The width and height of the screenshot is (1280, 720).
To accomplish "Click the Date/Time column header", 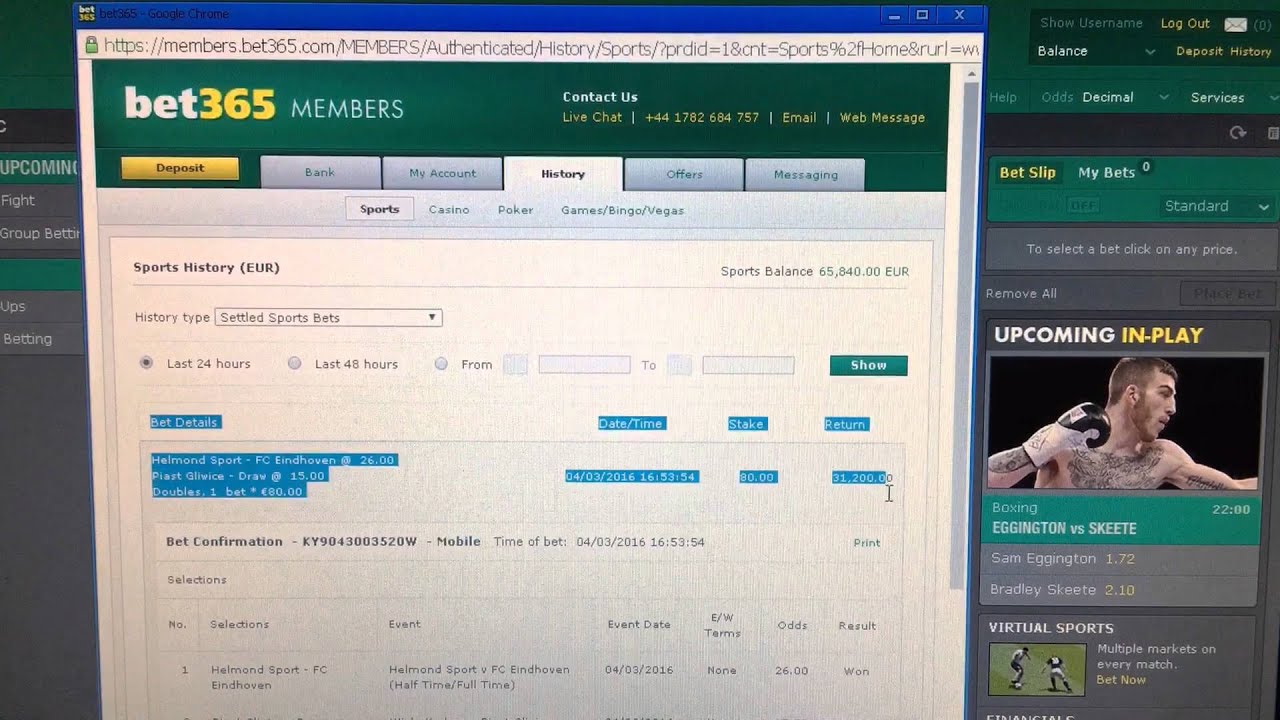I will click(x=631, y=423).
